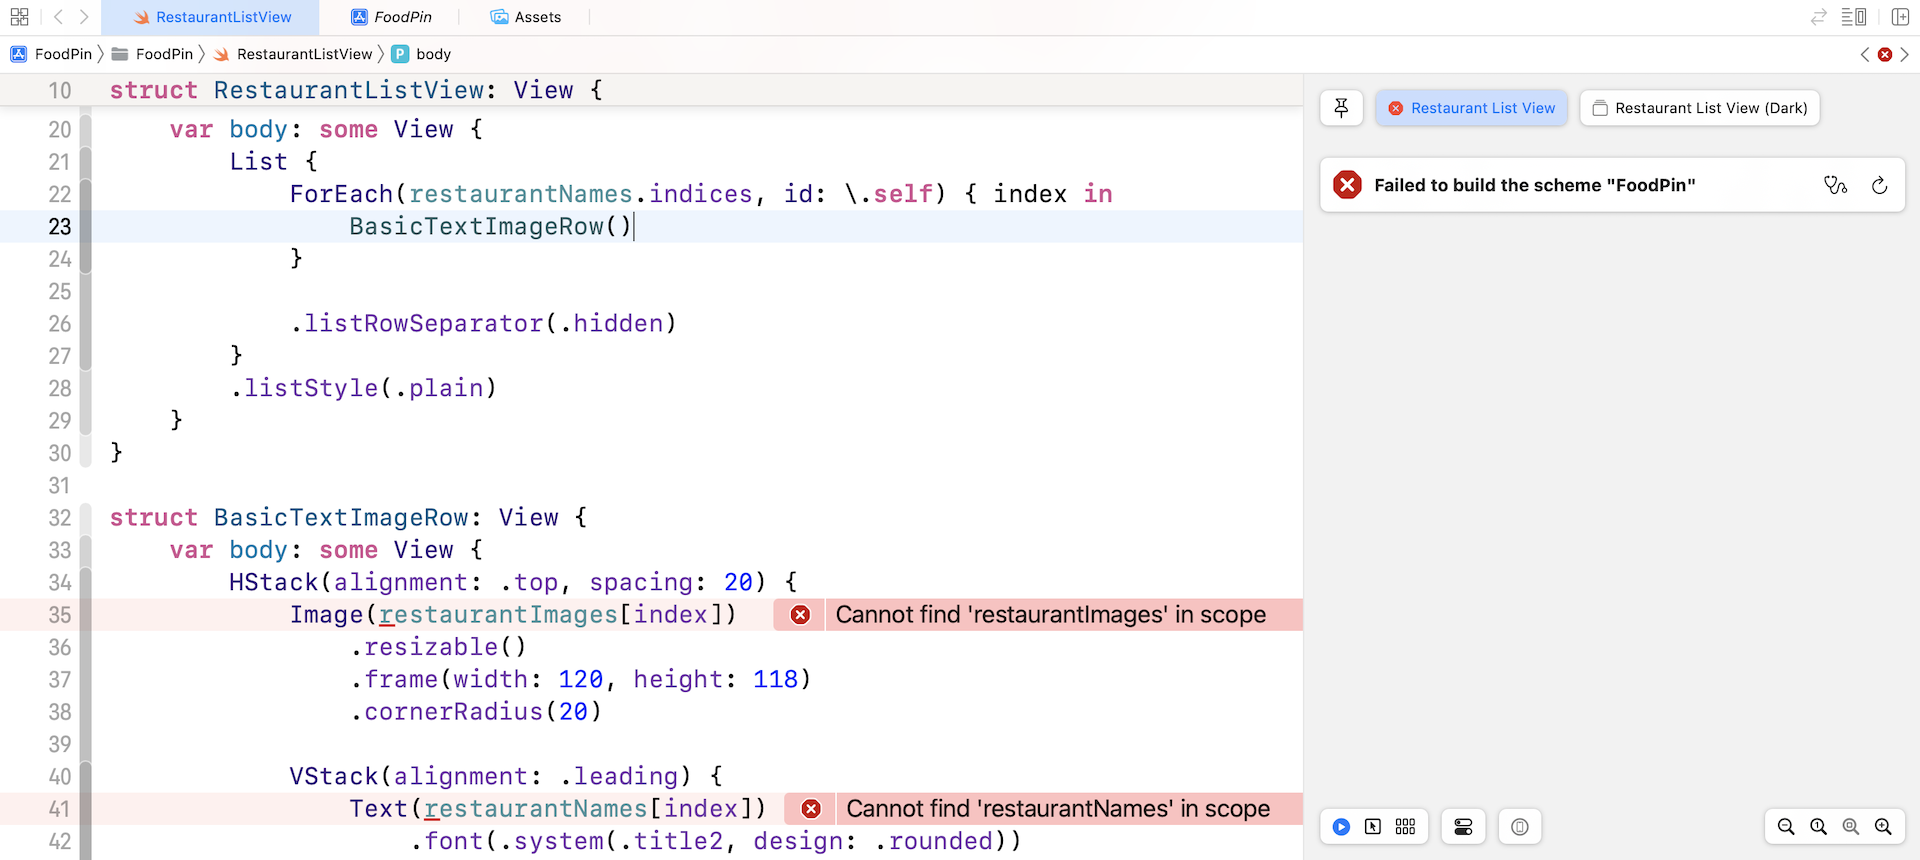Zoom the canvas to 100 percent
The width and height of the screenshot is (1920, 860).
[1819, 827]
